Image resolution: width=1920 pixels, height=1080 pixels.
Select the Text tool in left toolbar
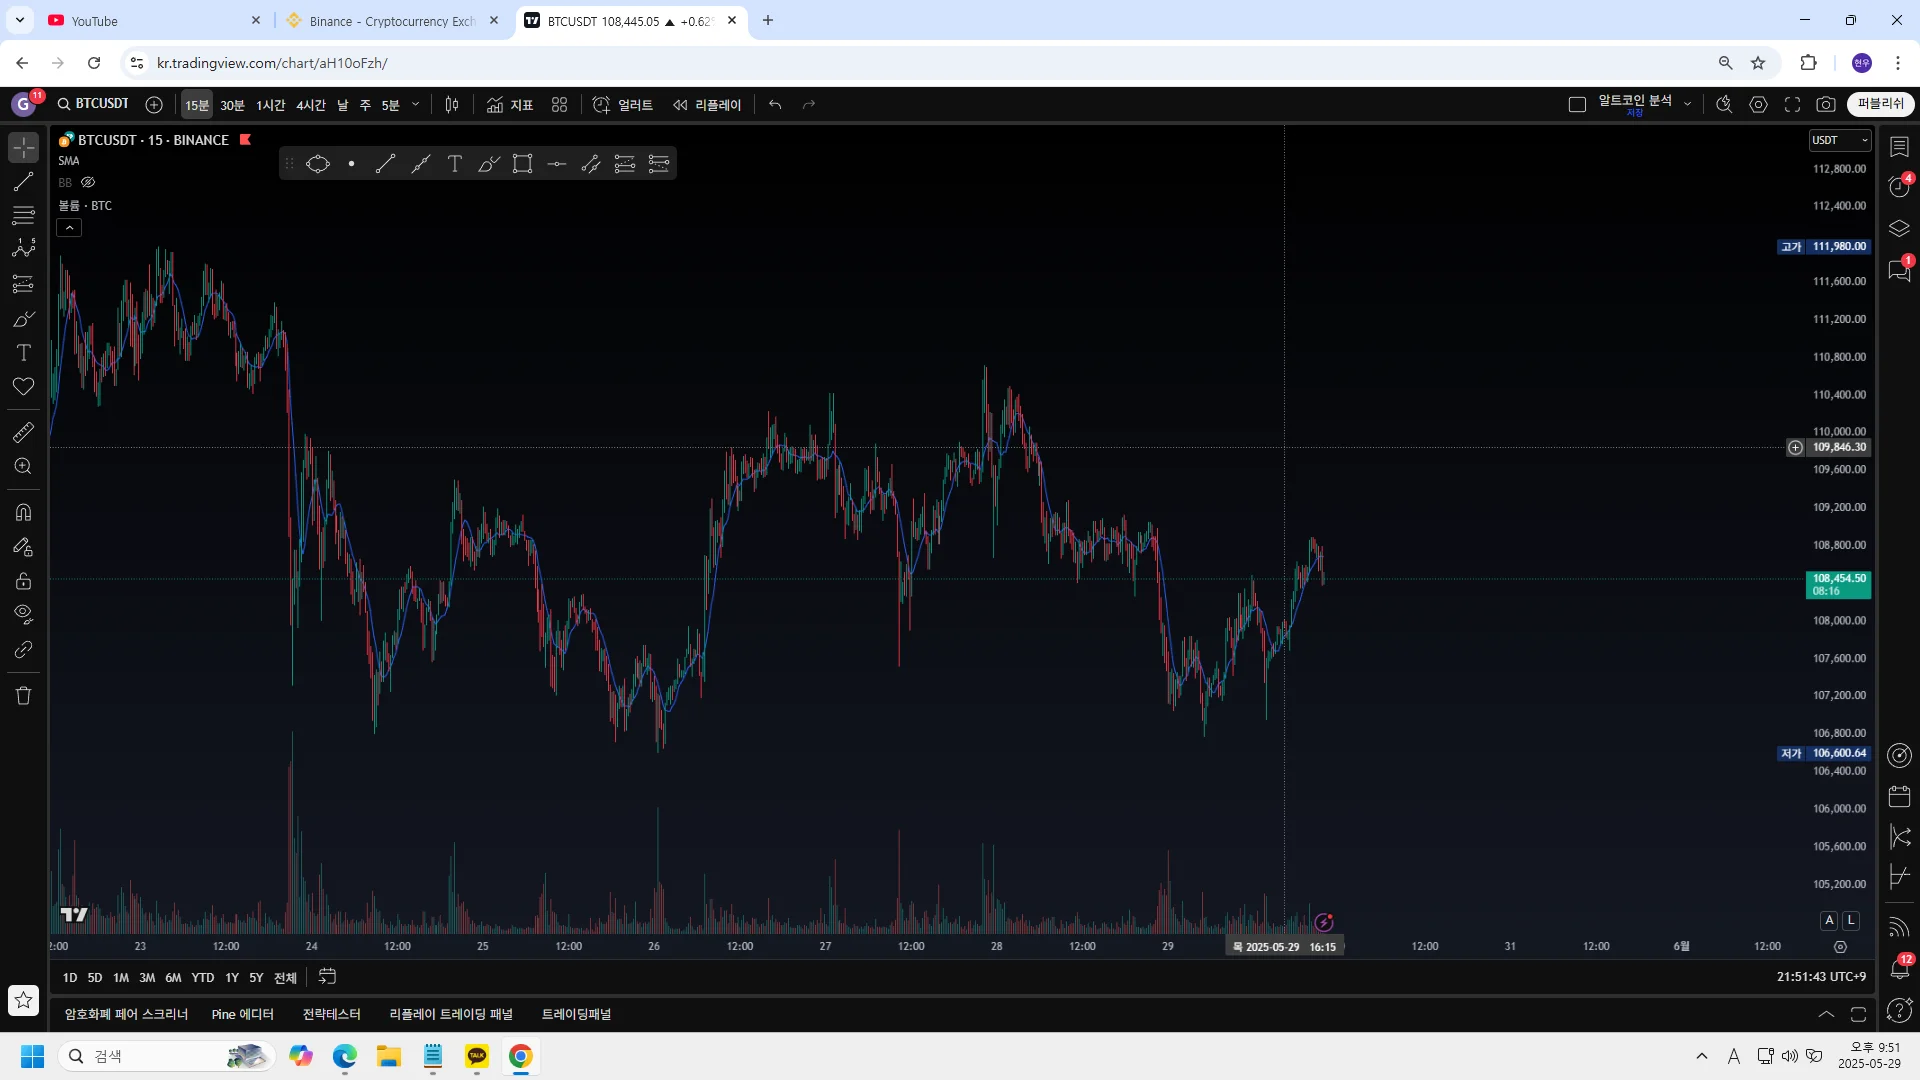[23, 353]
